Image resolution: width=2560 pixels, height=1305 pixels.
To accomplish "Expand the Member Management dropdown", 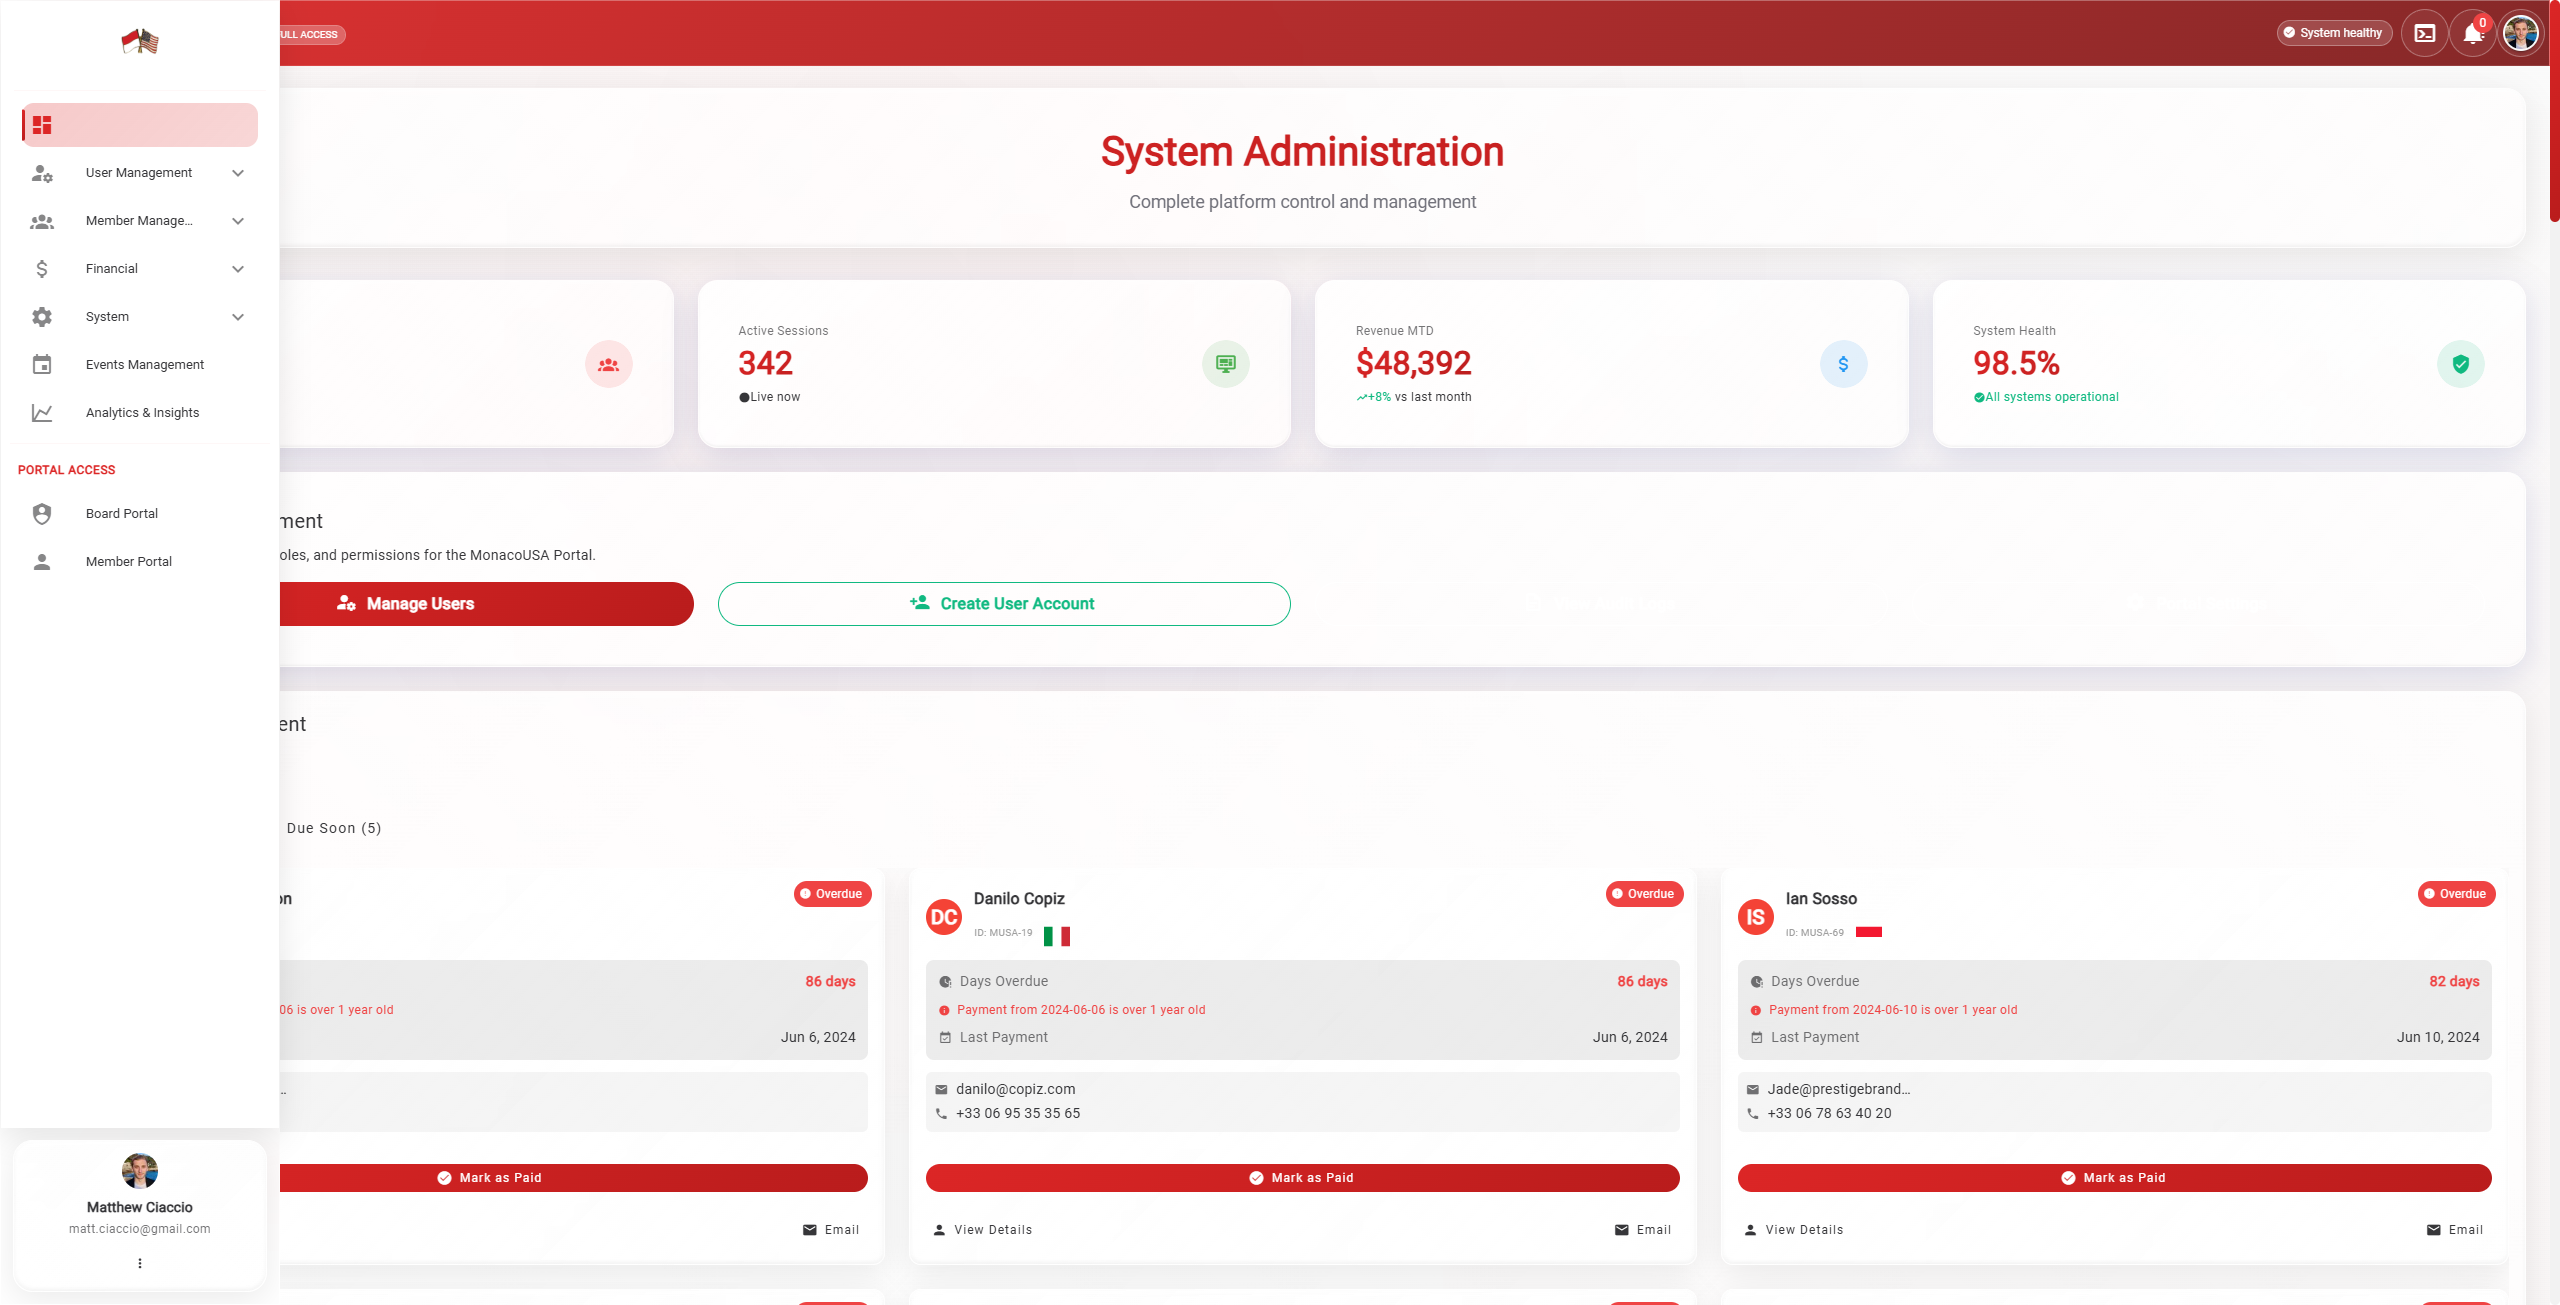I will [x=238, y=221].
